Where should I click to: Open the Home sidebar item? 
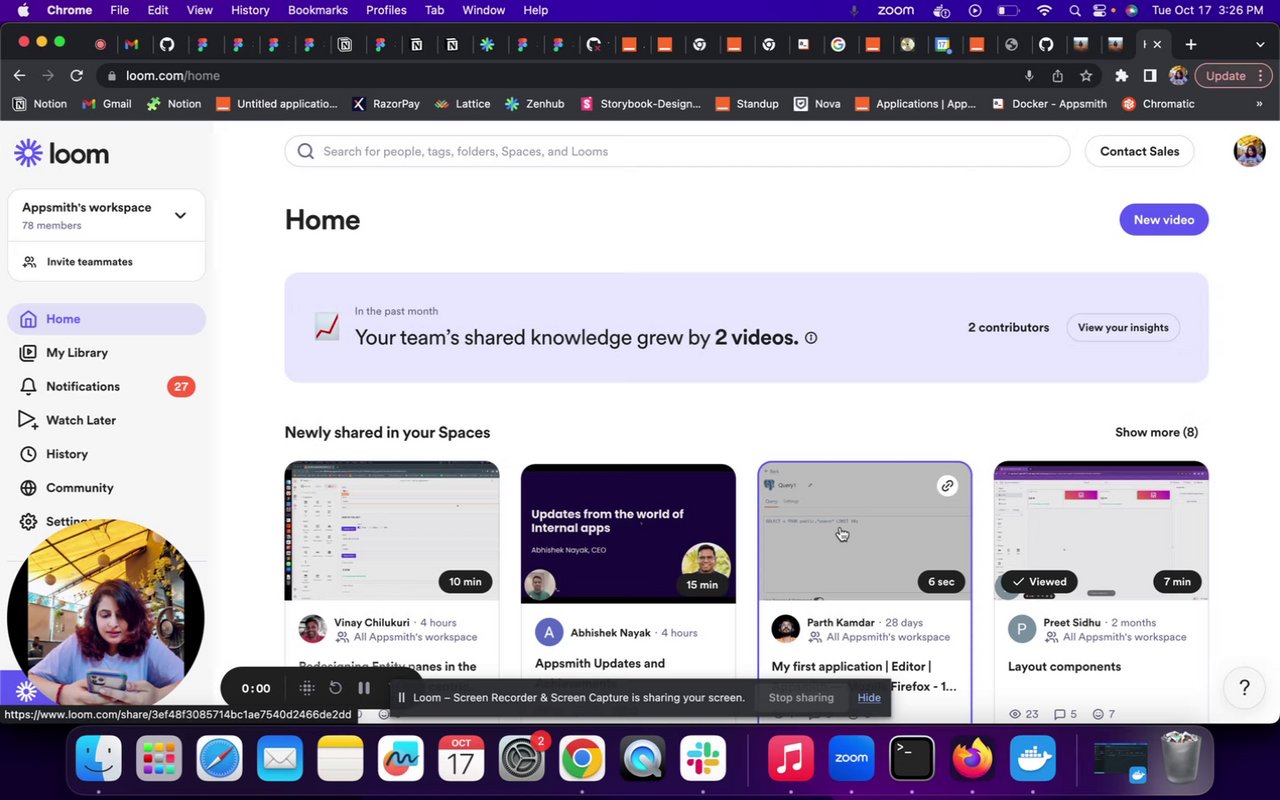coord(106,319)
